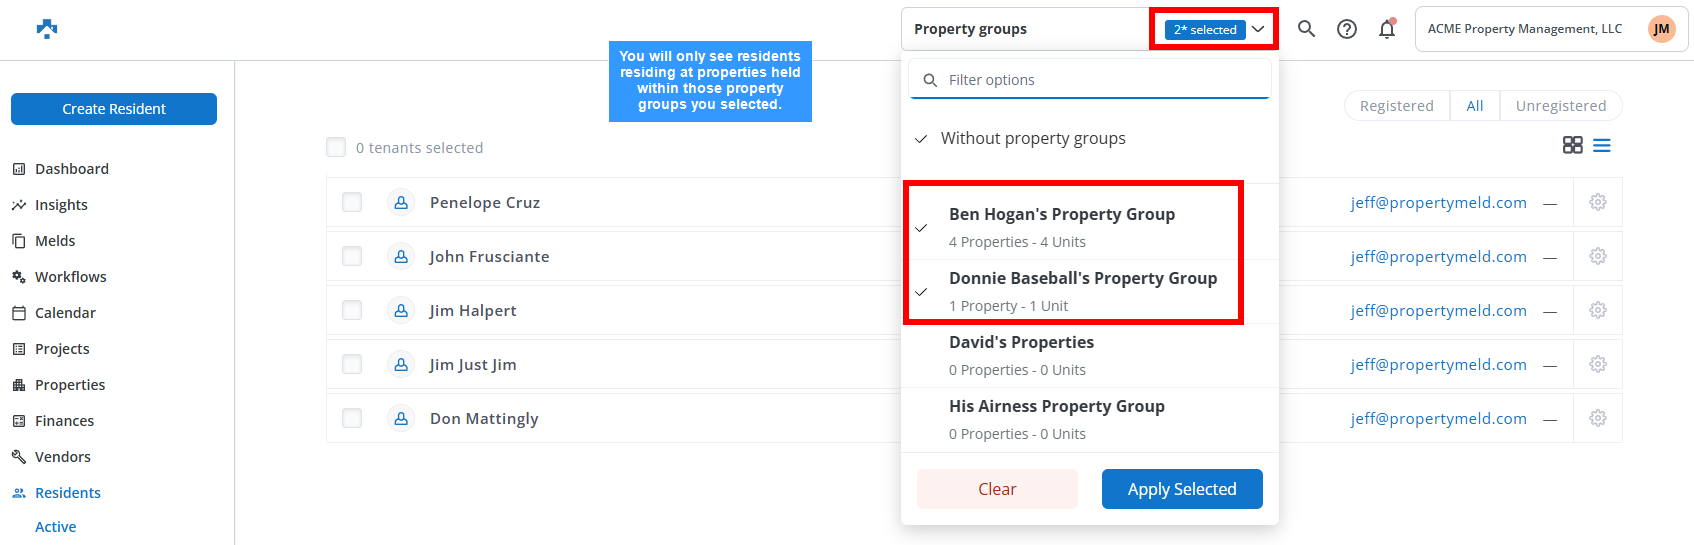
Task: Open the help question mark icon
Action: 1347,29
